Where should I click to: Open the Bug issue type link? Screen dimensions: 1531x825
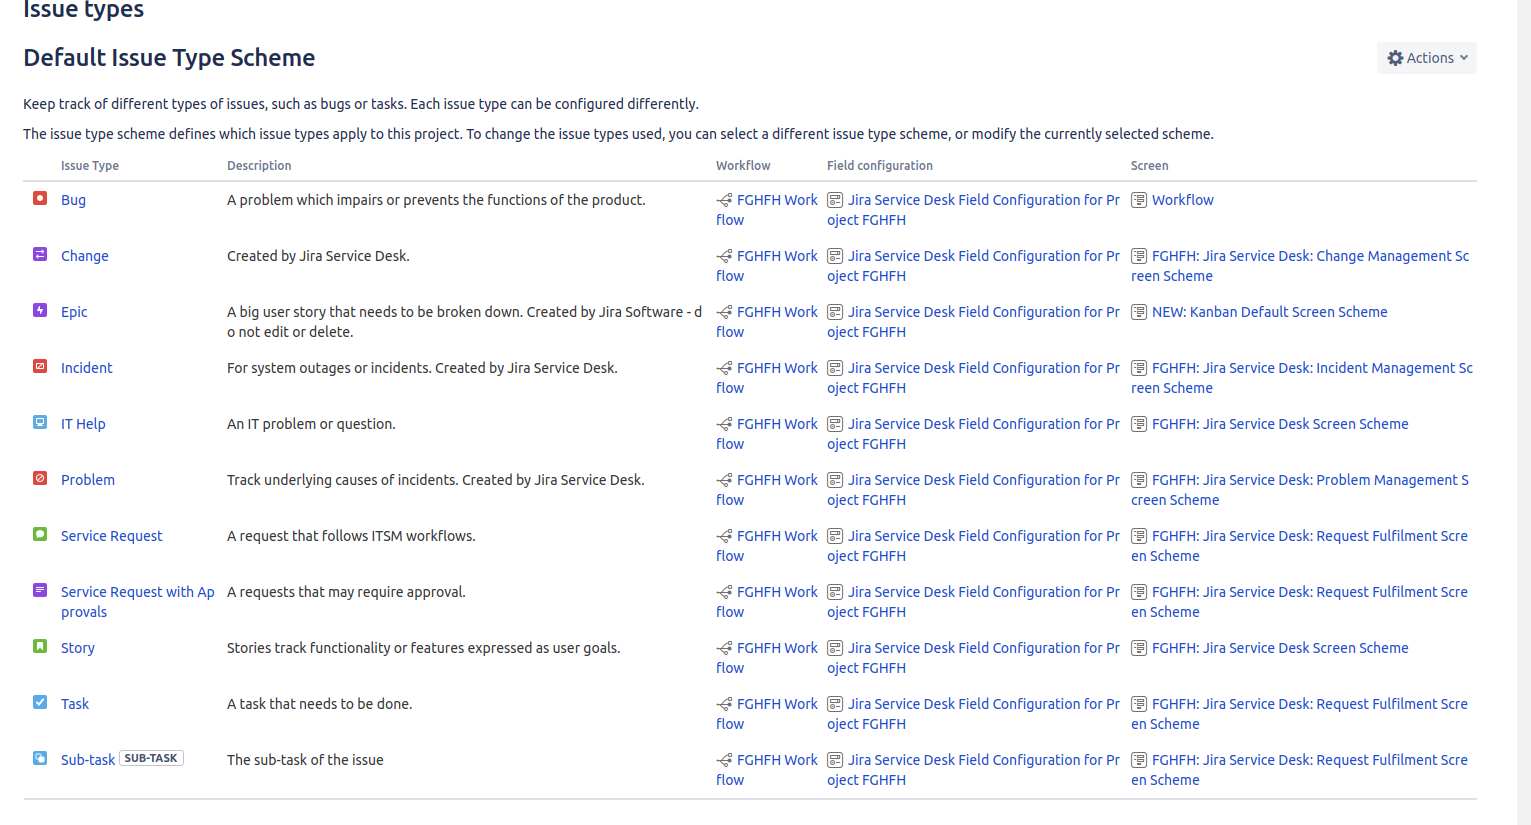pos(73,200)
